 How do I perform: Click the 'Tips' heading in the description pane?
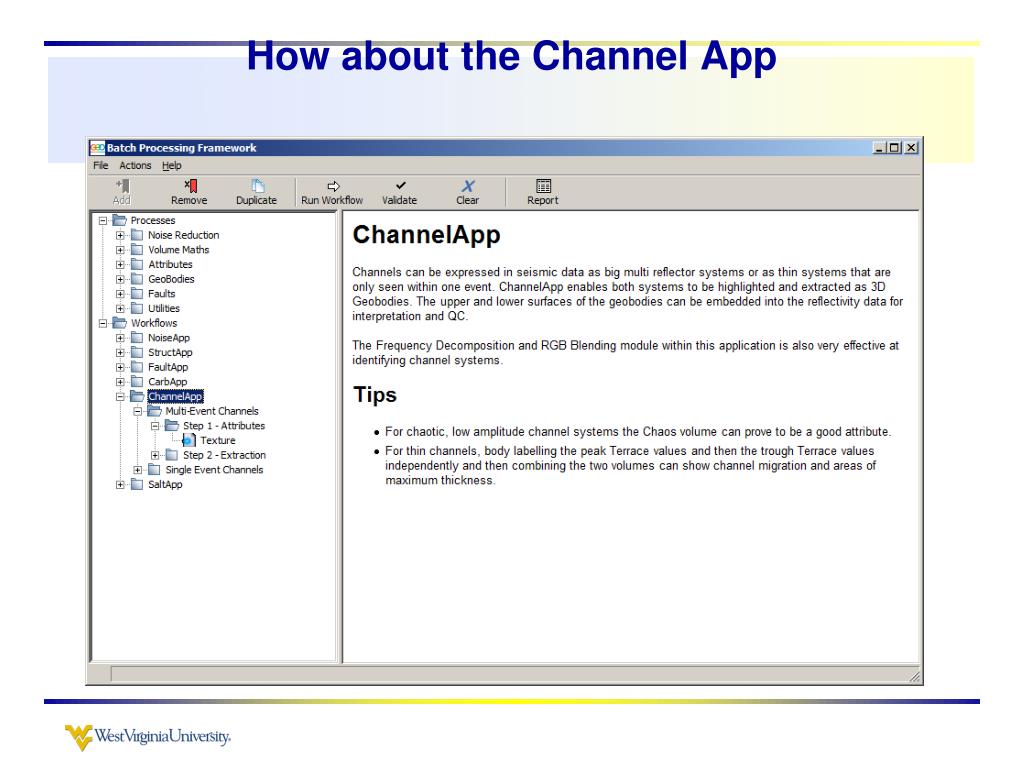(x=375, y=394)
